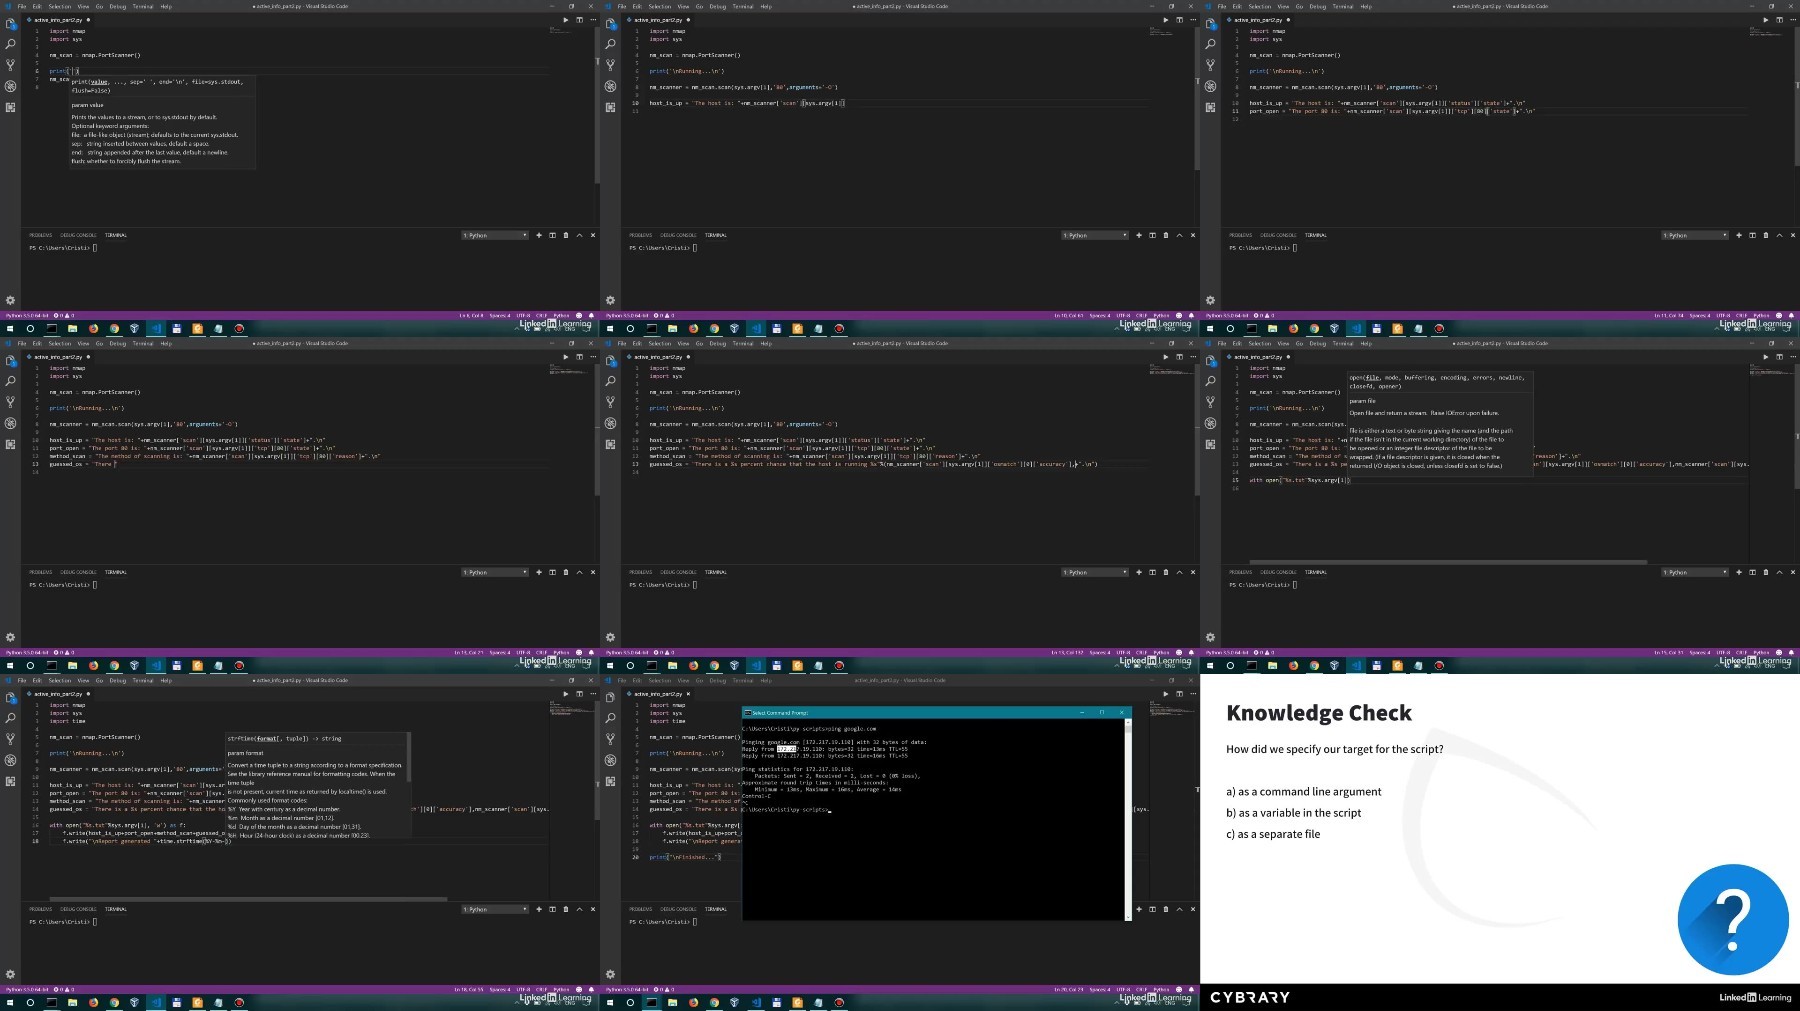The image size is (1800, 1011).
Task: Click Run Python File icon in print tooltip frame
Action: coord(565,20)
